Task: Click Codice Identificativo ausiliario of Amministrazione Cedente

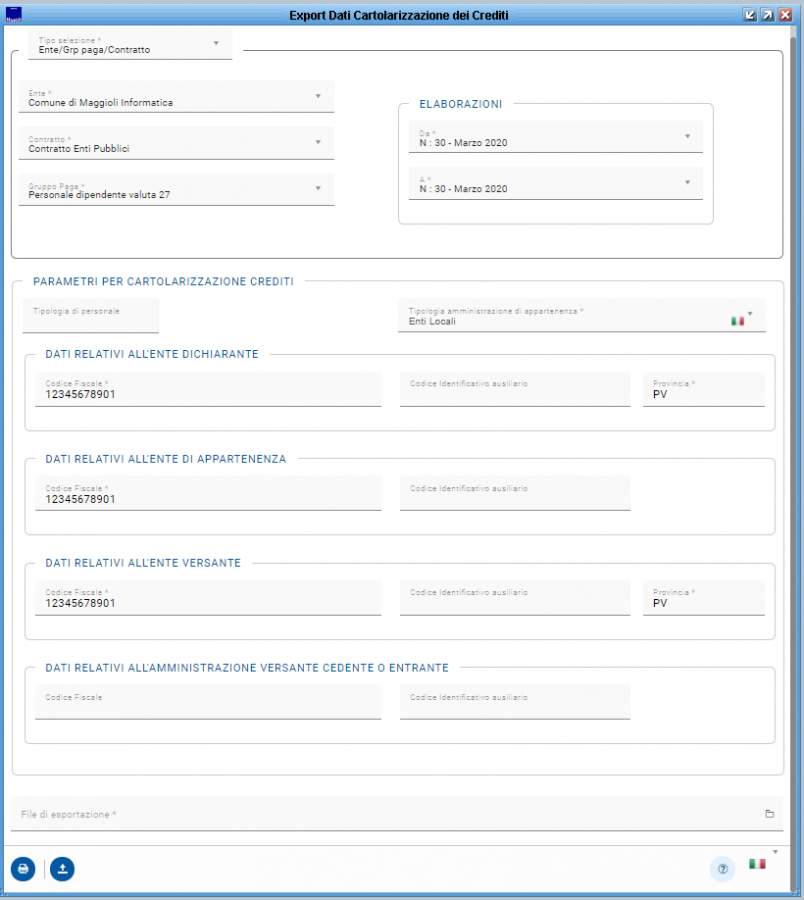Action: (515, 702)
